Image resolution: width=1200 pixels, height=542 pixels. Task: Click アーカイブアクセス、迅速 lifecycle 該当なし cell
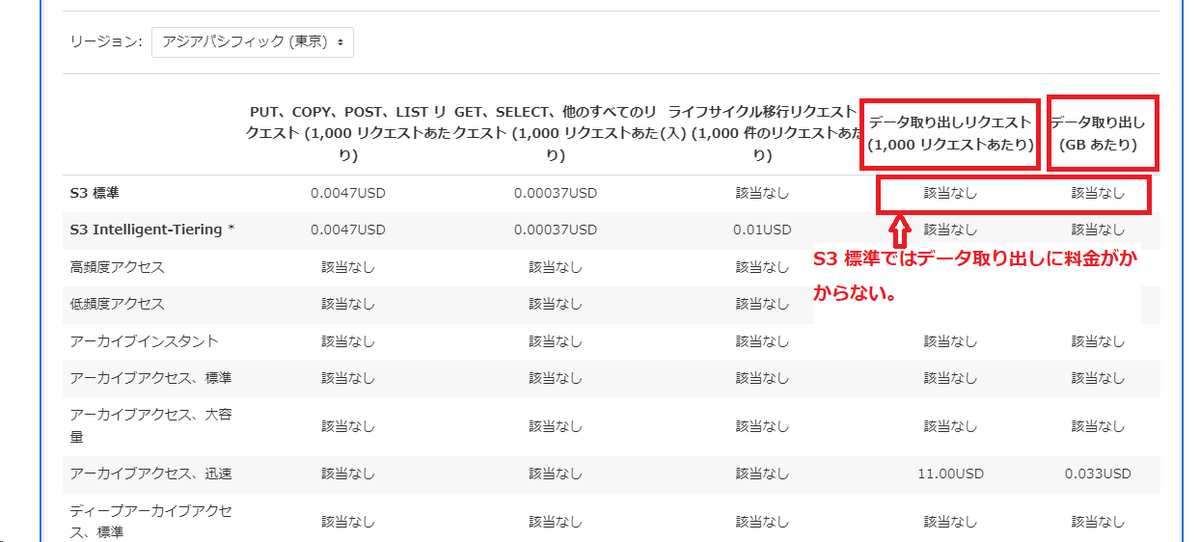point(763,473)
